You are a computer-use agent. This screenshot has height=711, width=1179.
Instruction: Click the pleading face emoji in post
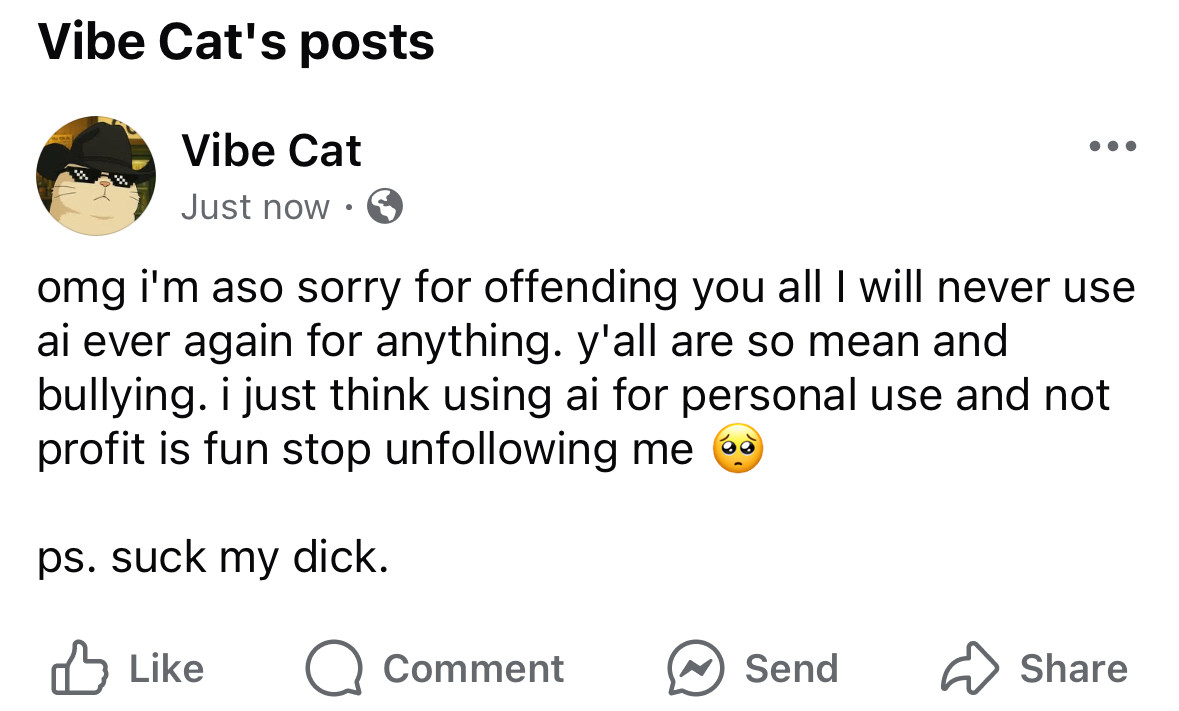[x=738, y=448]
